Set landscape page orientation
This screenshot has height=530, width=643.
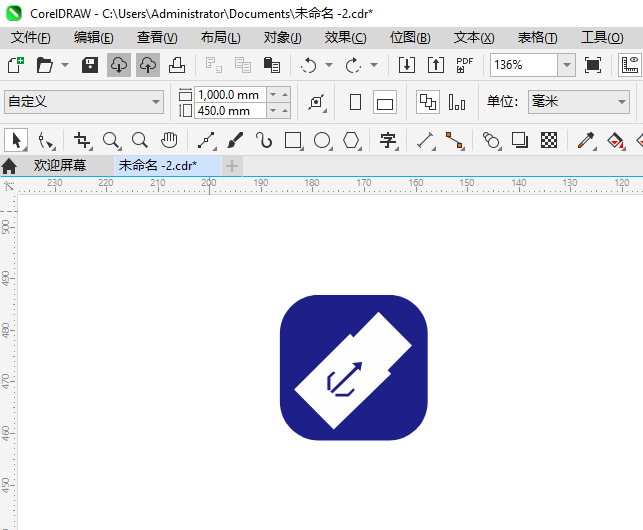click(385, 102)
